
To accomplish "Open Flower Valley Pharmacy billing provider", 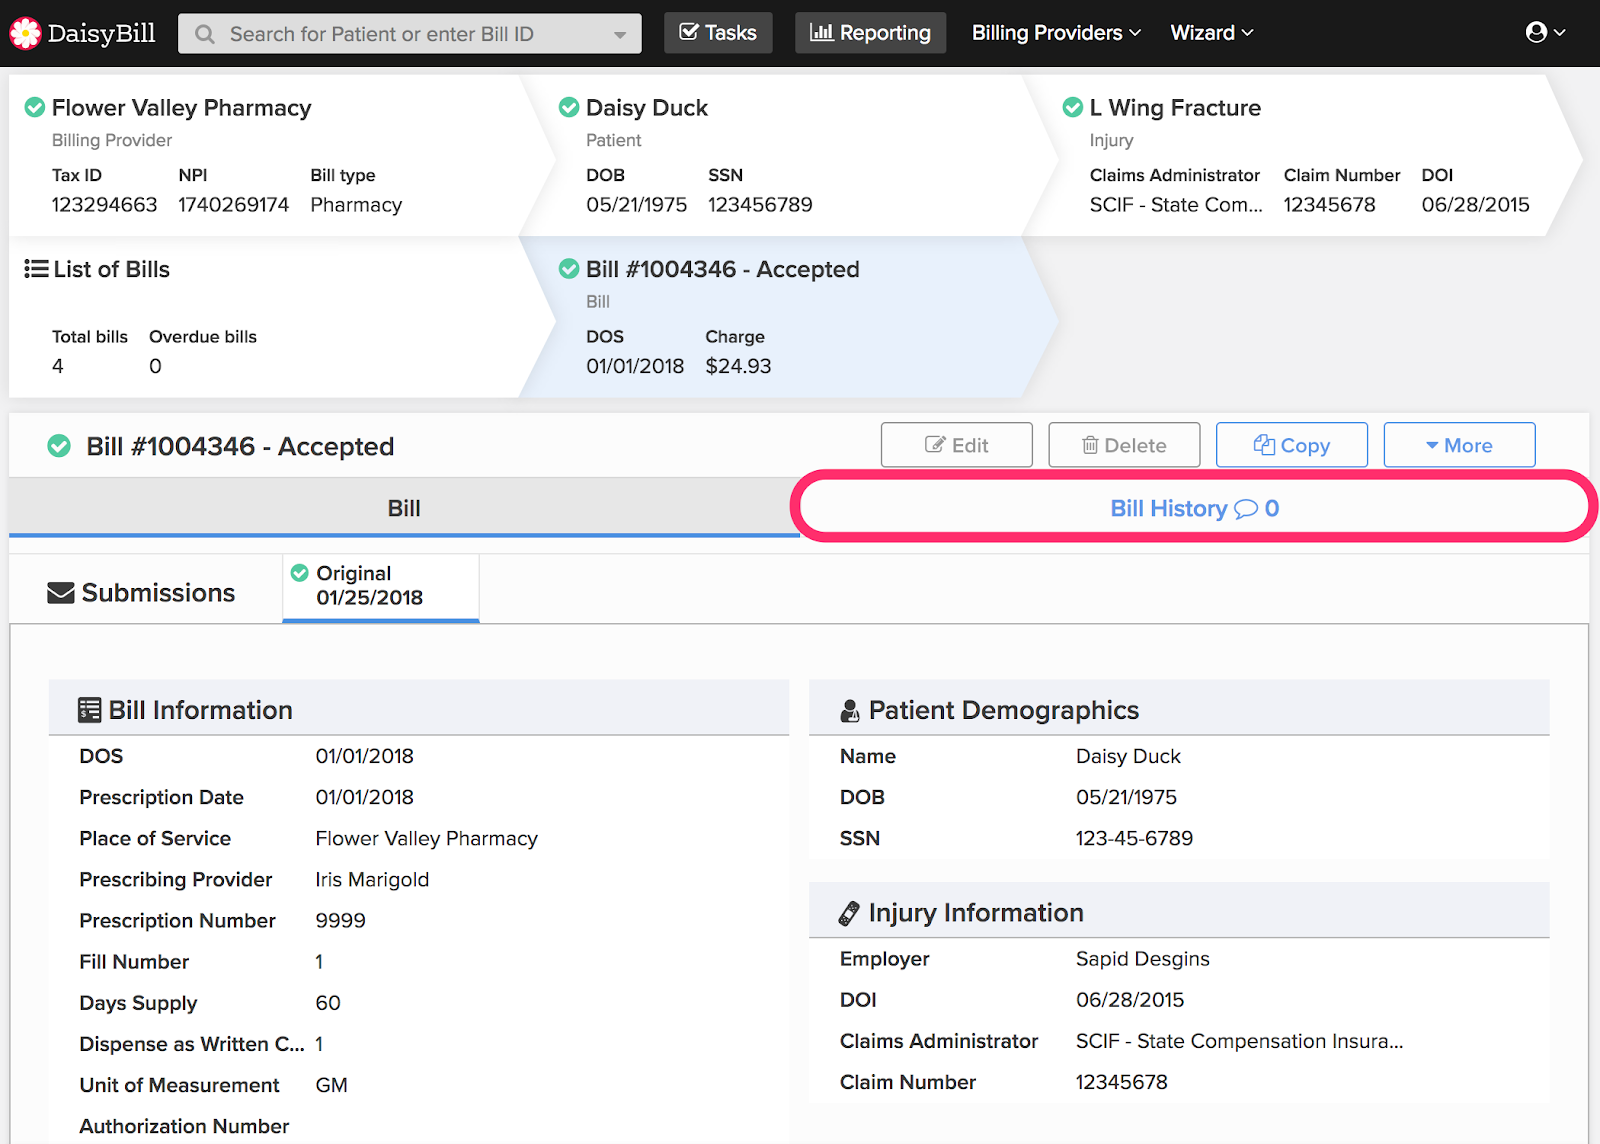I will (x=181, y=108).
